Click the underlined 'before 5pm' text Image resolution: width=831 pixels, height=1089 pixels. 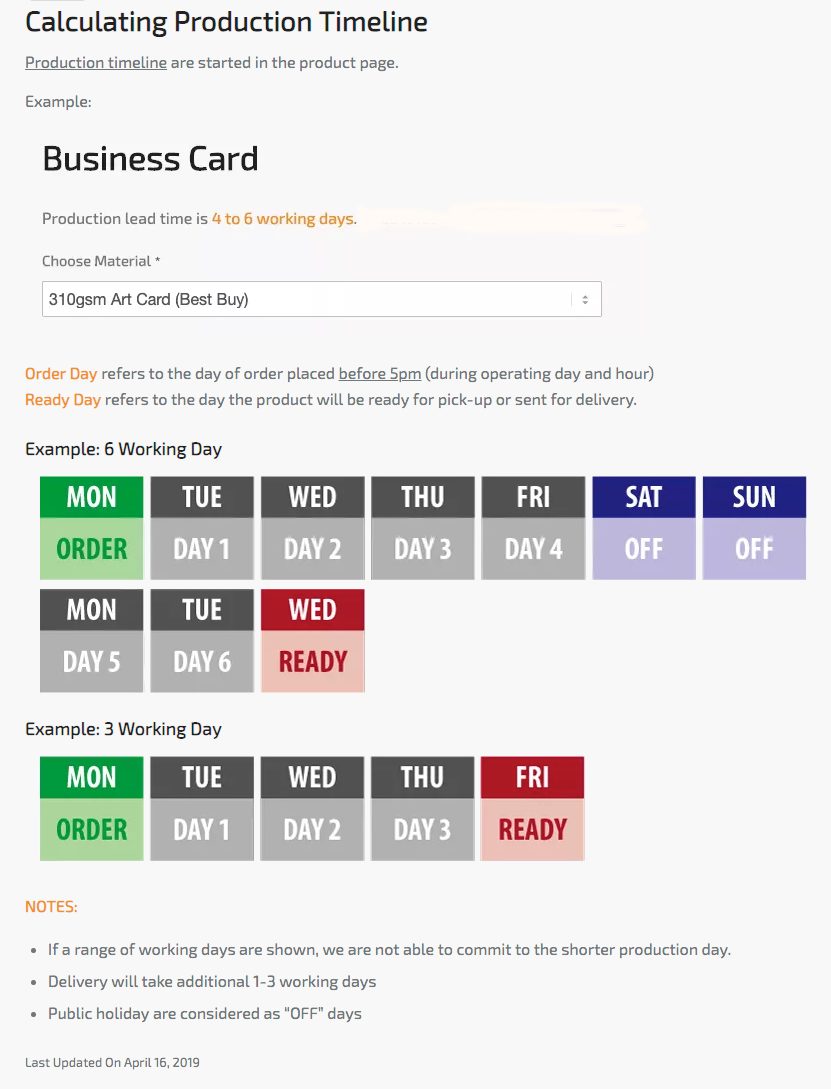(379, 374)
